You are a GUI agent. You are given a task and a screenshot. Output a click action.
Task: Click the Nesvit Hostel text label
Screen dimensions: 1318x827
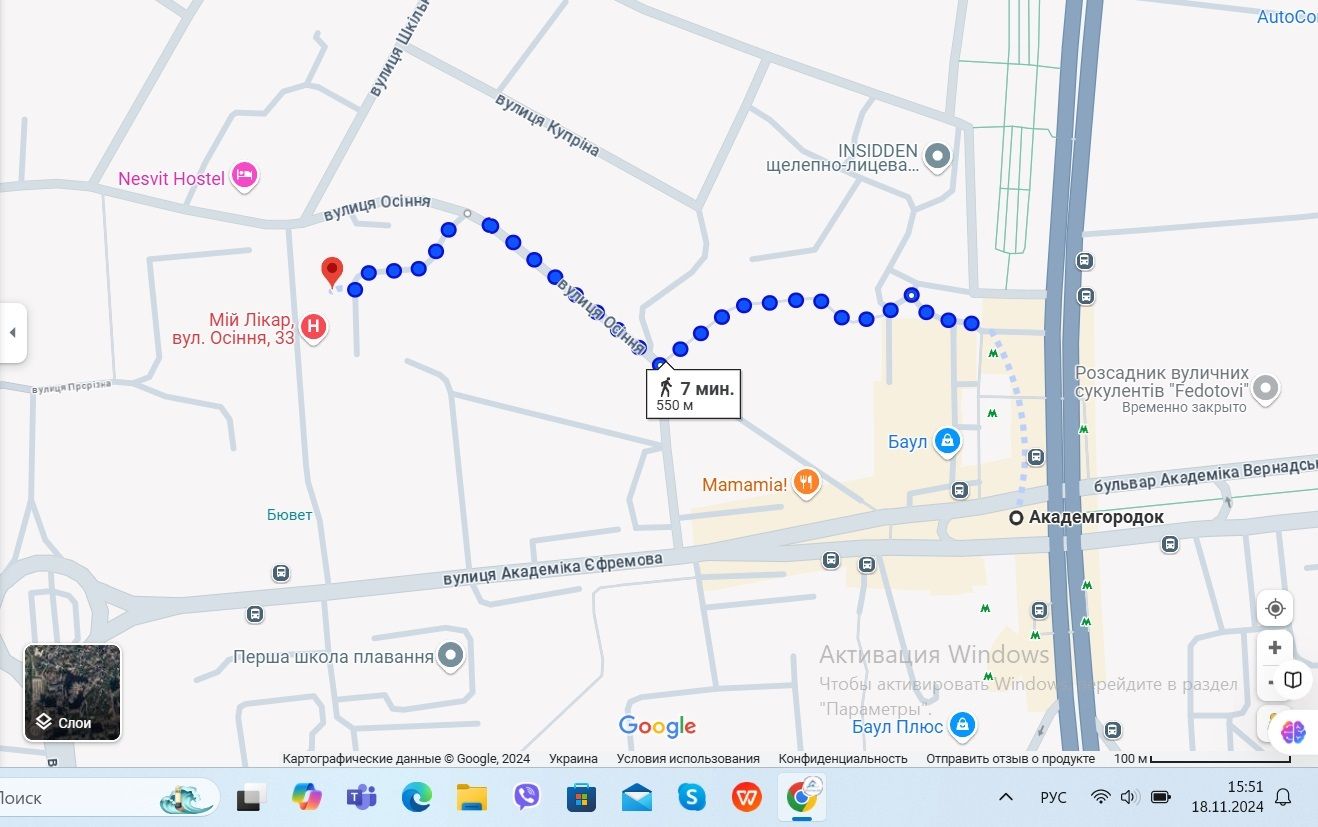click(x=171, y=178)
